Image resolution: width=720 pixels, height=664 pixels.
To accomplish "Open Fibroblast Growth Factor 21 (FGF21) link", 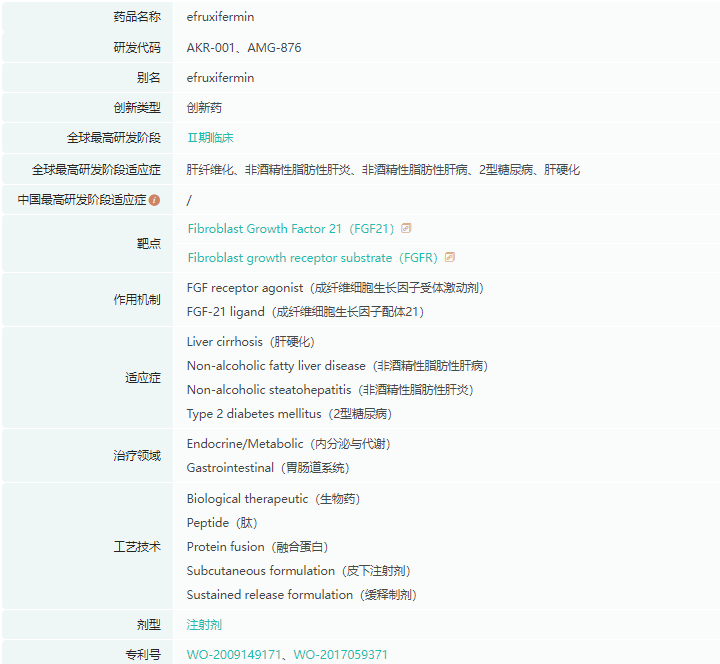I will tap(290, 229).
